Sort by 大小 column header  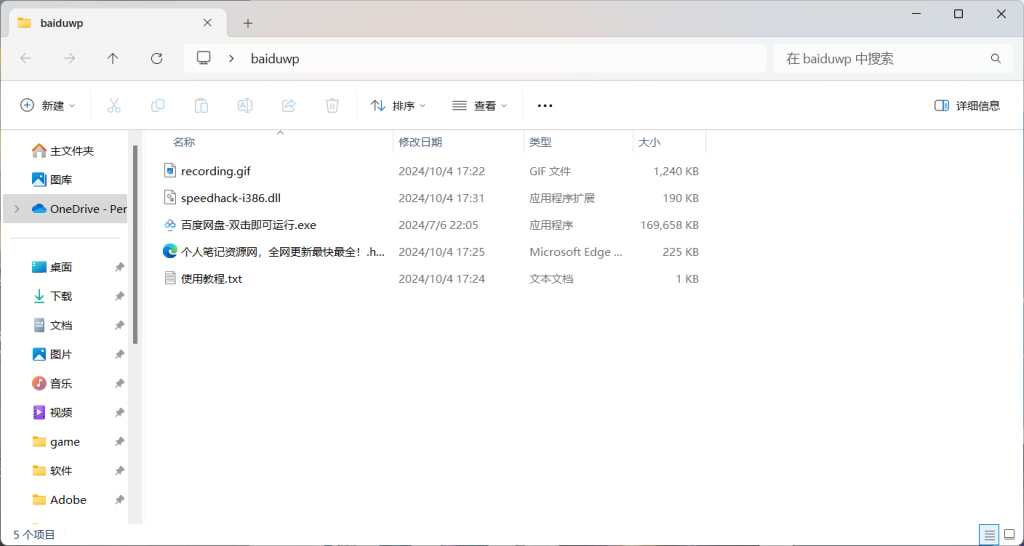point(648,142)
